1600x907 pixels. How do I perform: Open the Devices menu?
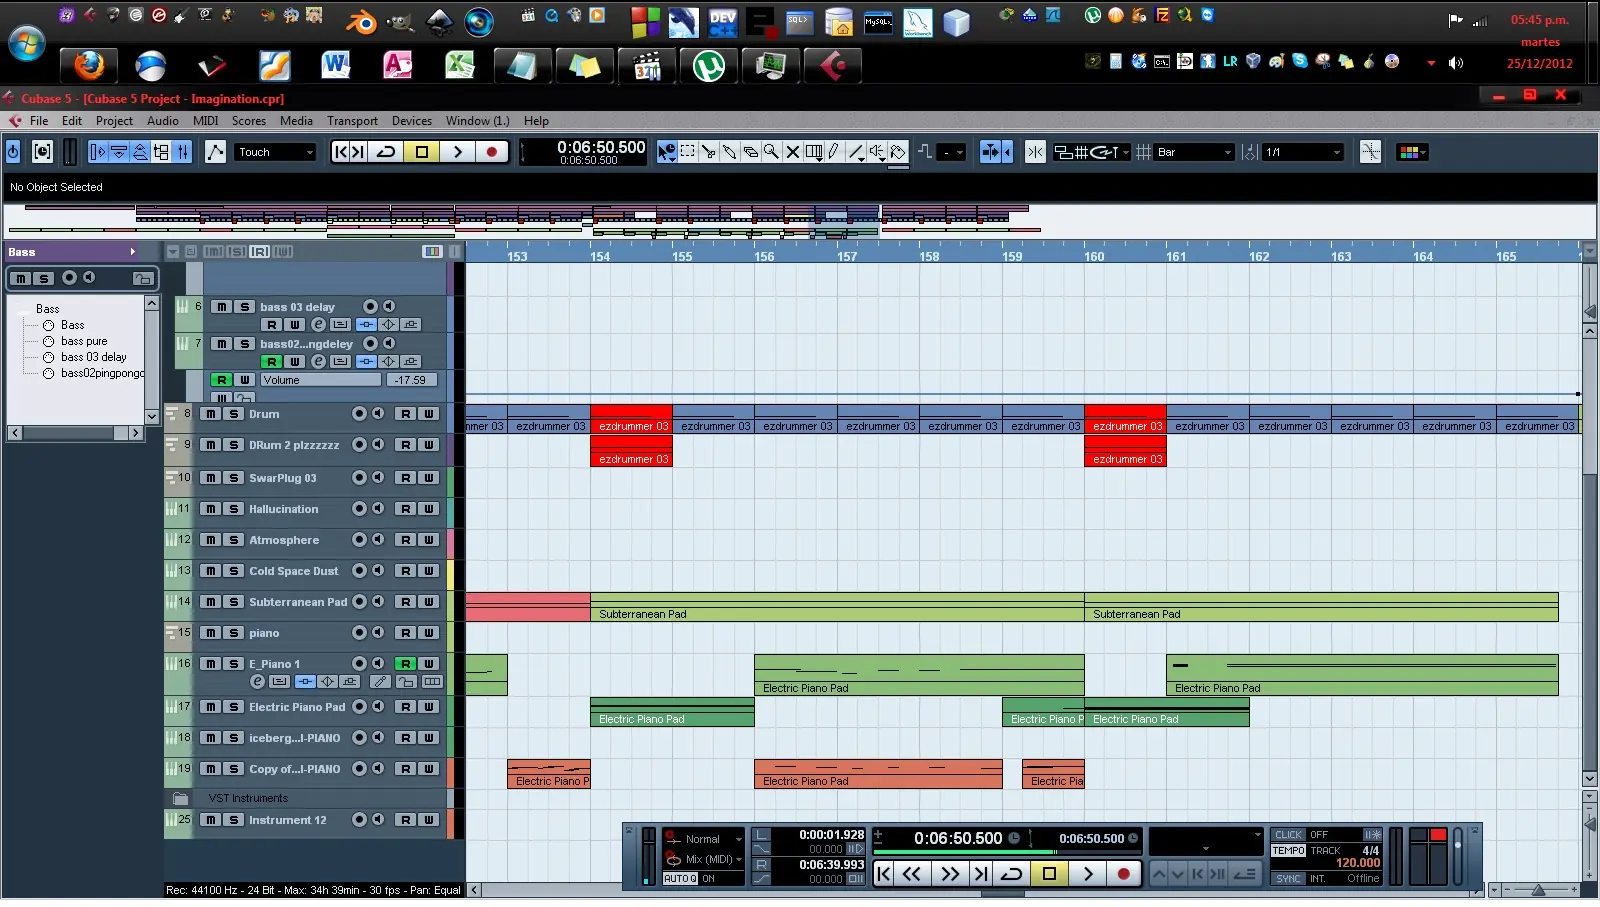point(412,121)
